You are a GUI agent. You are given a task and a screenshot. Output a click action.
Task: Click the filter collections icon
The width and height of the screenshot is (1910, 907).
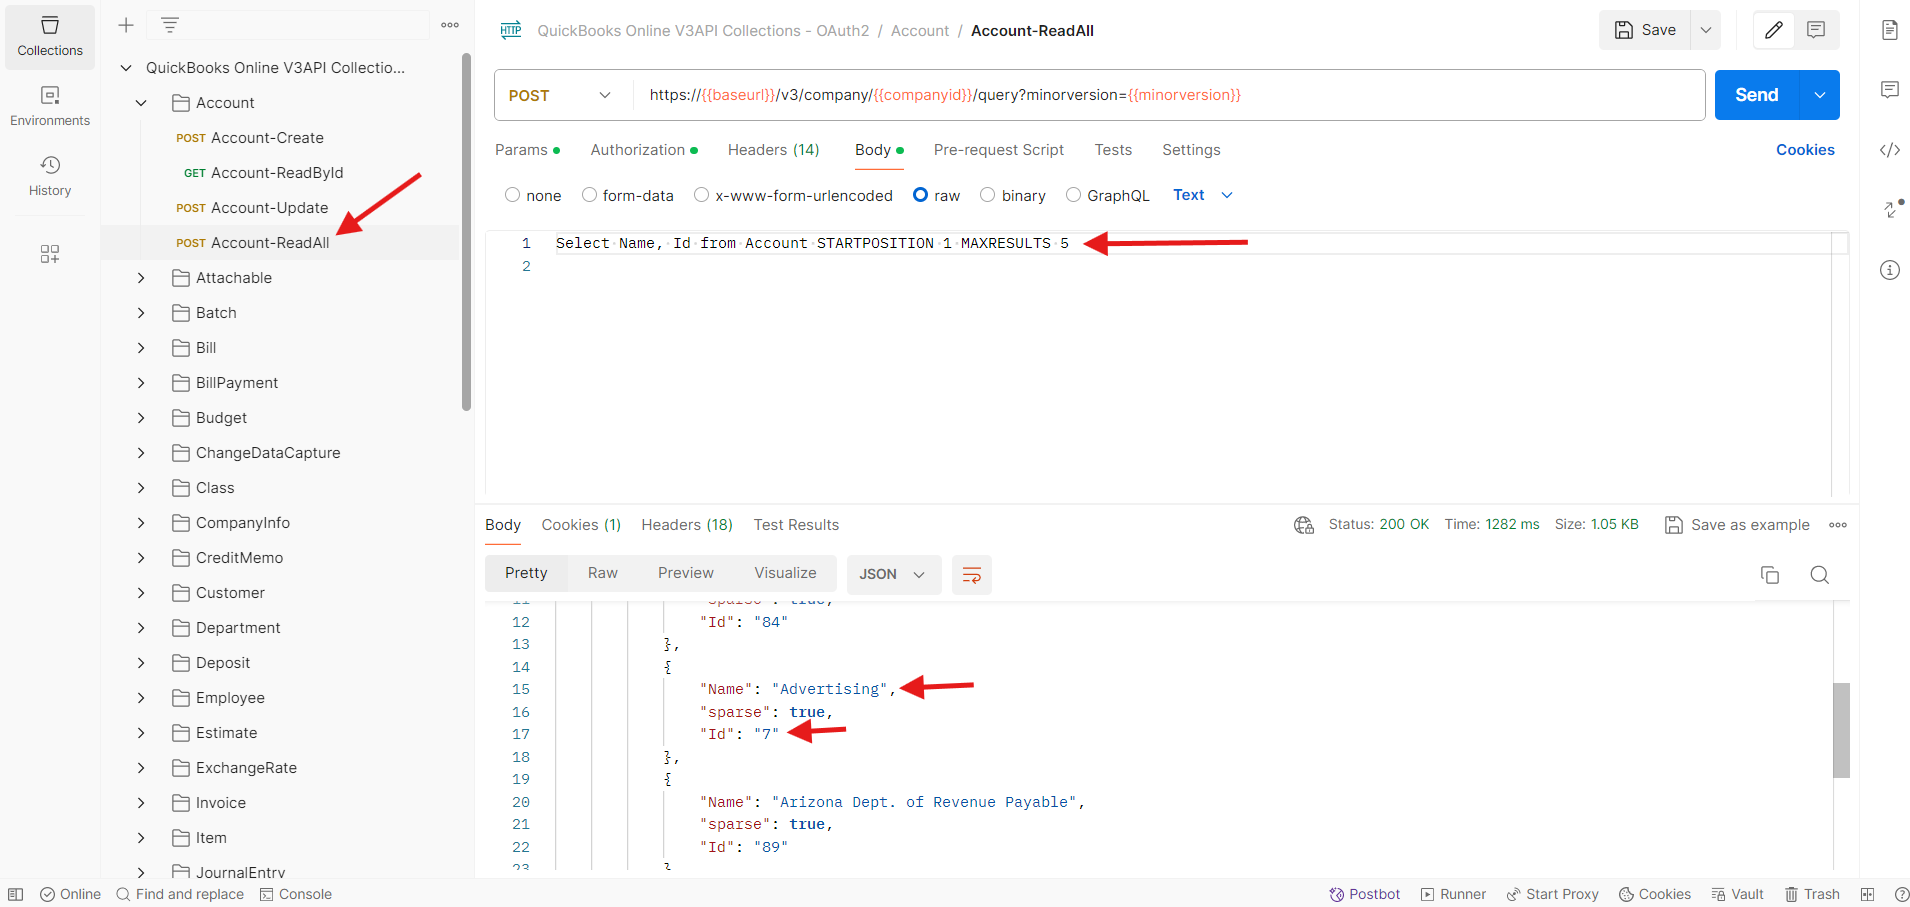[x=170, y=25]
